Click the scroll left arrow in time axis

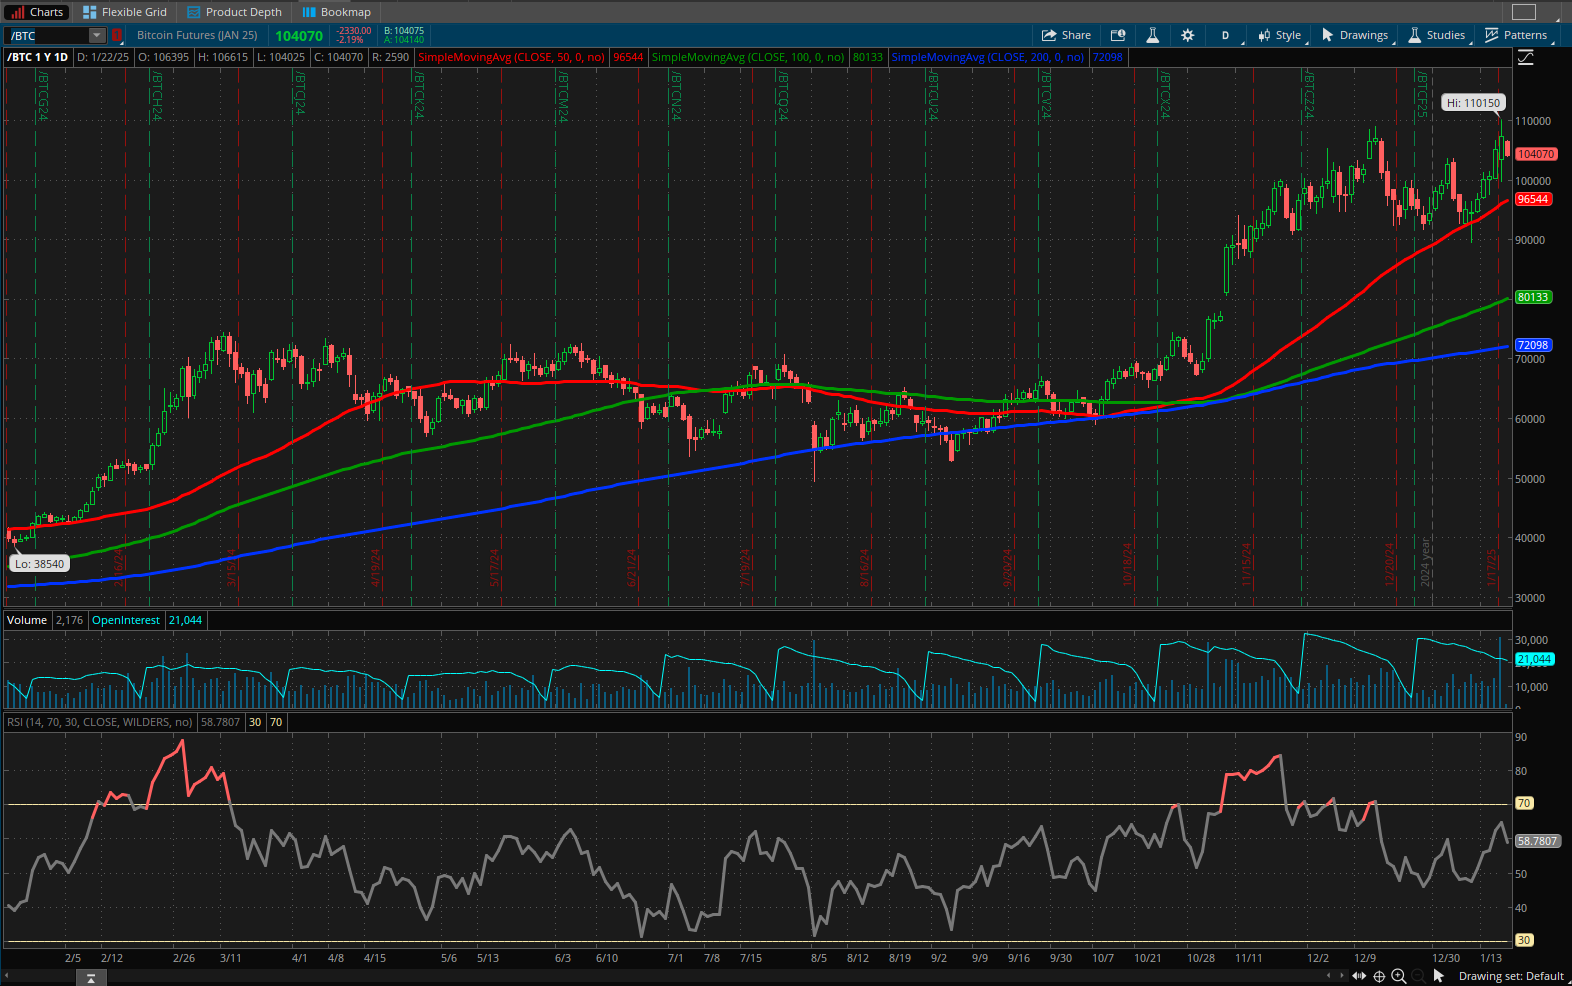1328,975
